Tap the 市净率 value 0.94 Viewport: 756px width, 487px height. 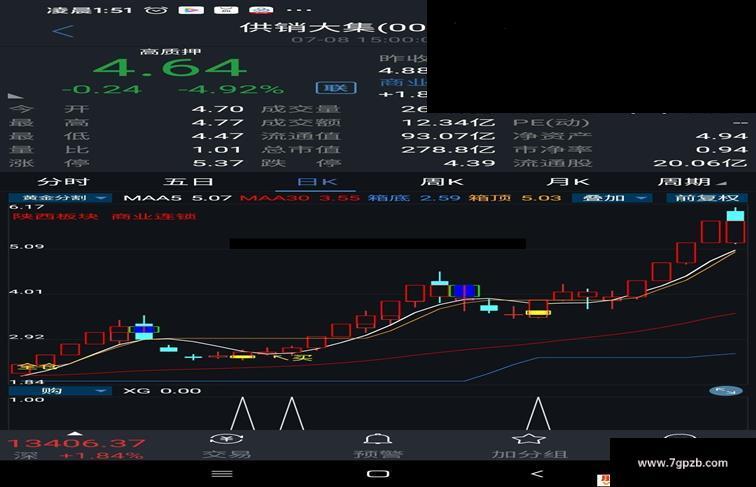pos(721,149)
